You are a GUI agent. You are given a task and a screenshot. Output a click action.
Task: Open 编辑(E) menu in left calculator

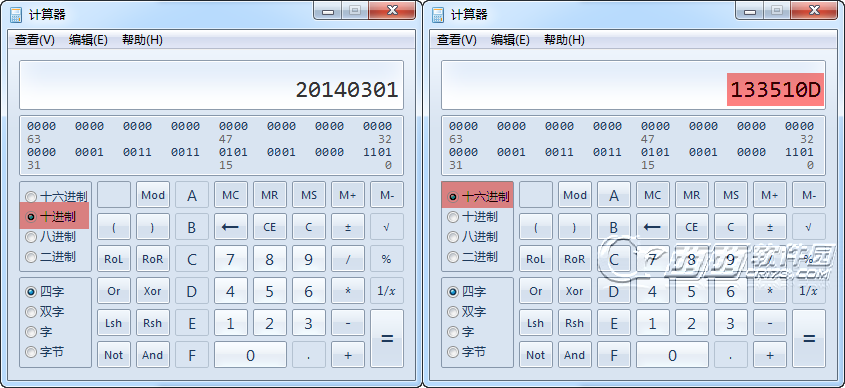(x=88, y=40)
